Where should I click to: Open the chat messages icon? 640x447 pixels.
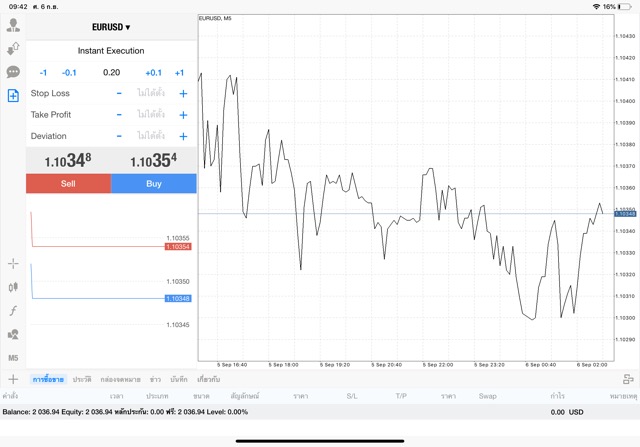[13, 72]
